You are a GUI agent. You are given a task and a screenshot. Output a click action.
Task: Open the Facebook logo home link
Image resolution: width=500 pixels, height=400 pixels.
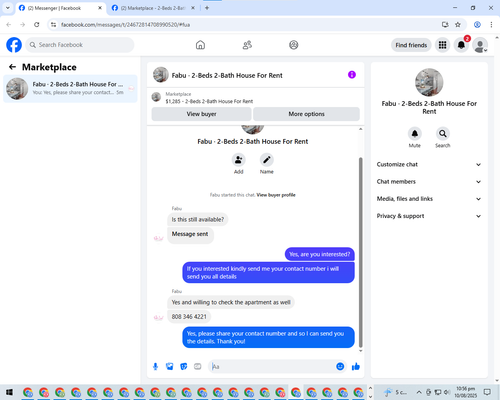point(14,45)
